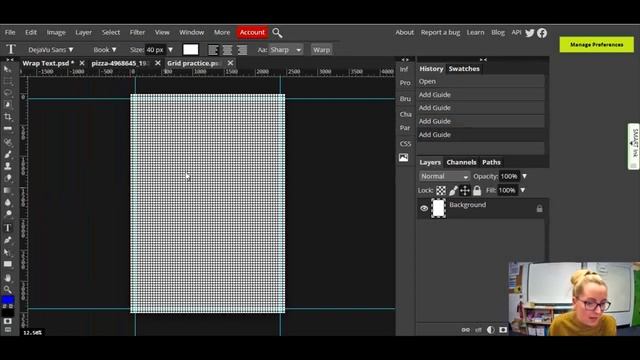Select the Path Select tool

[x=7, y=252]
